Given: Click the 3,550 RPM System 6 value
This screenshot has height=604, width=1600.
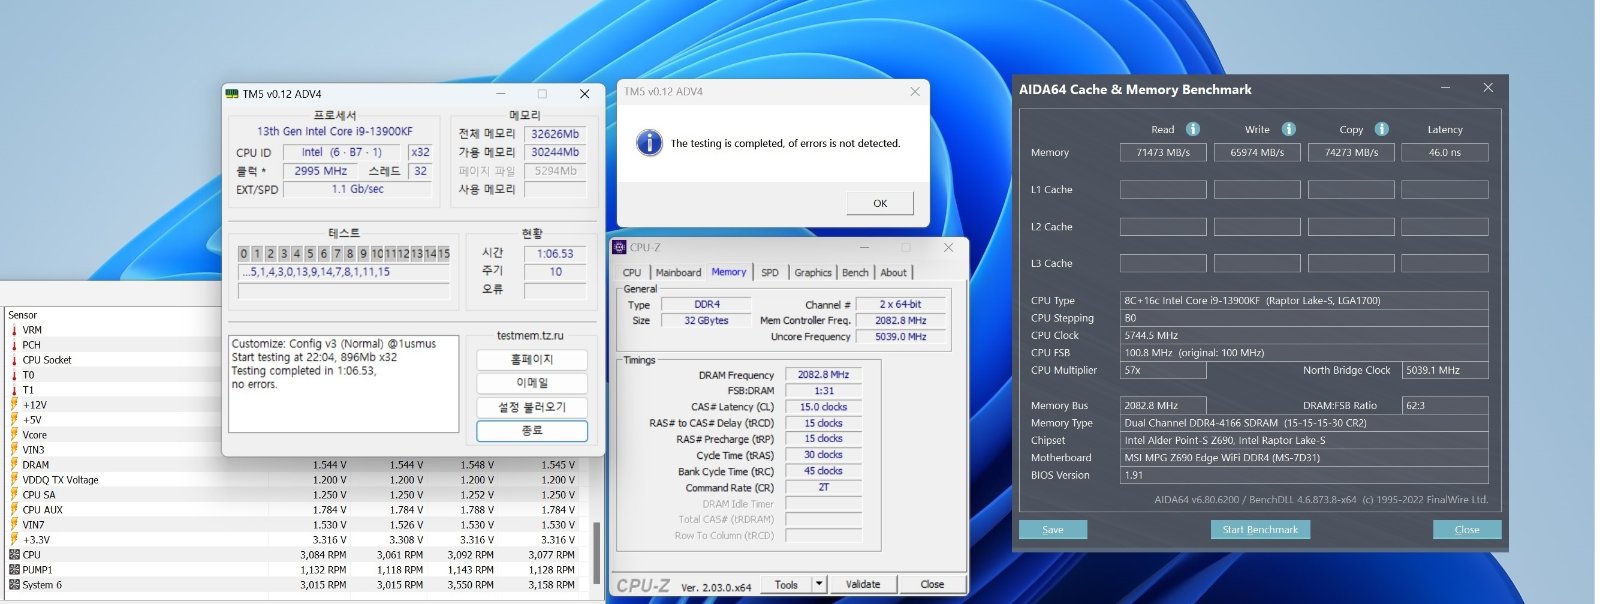Looking at the screenshot, I should pyautogui.click(x=470, y=585).
